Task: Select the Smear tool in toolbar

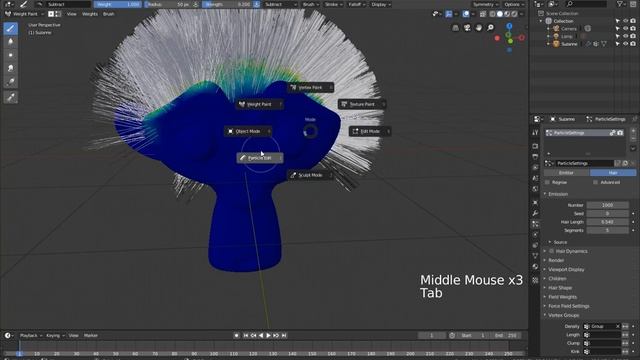Action: pos(11,68)
